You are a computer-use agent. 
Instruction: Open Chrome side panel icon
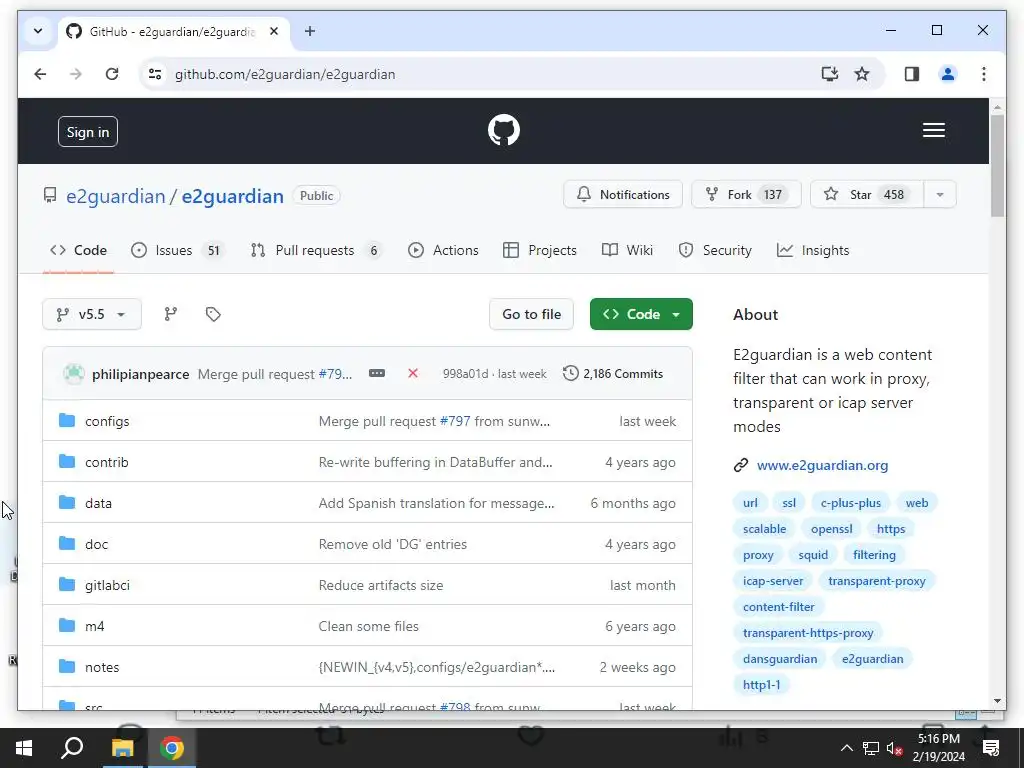tap(912, 74)
